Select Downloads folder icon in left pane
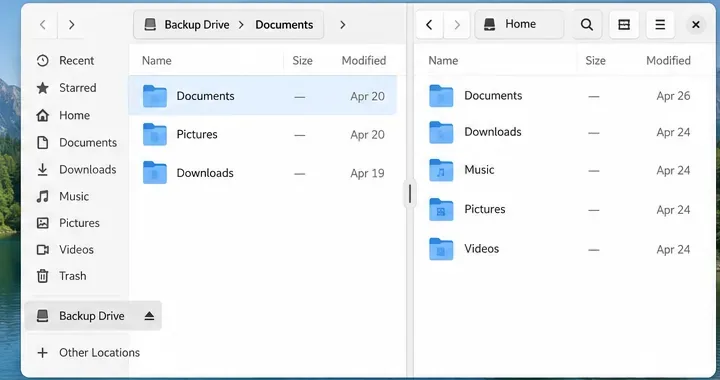 pos(155,173)
